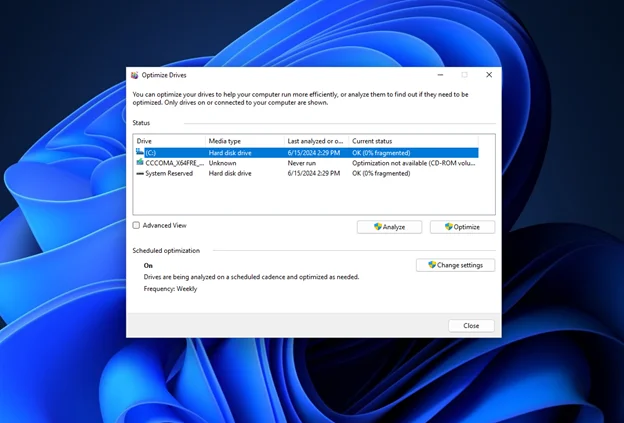Screen dimensions: 624x423
Task: Click System Reserved's 6/15/2024 2:29 PM cell
Action: click(x=314, y=173)
